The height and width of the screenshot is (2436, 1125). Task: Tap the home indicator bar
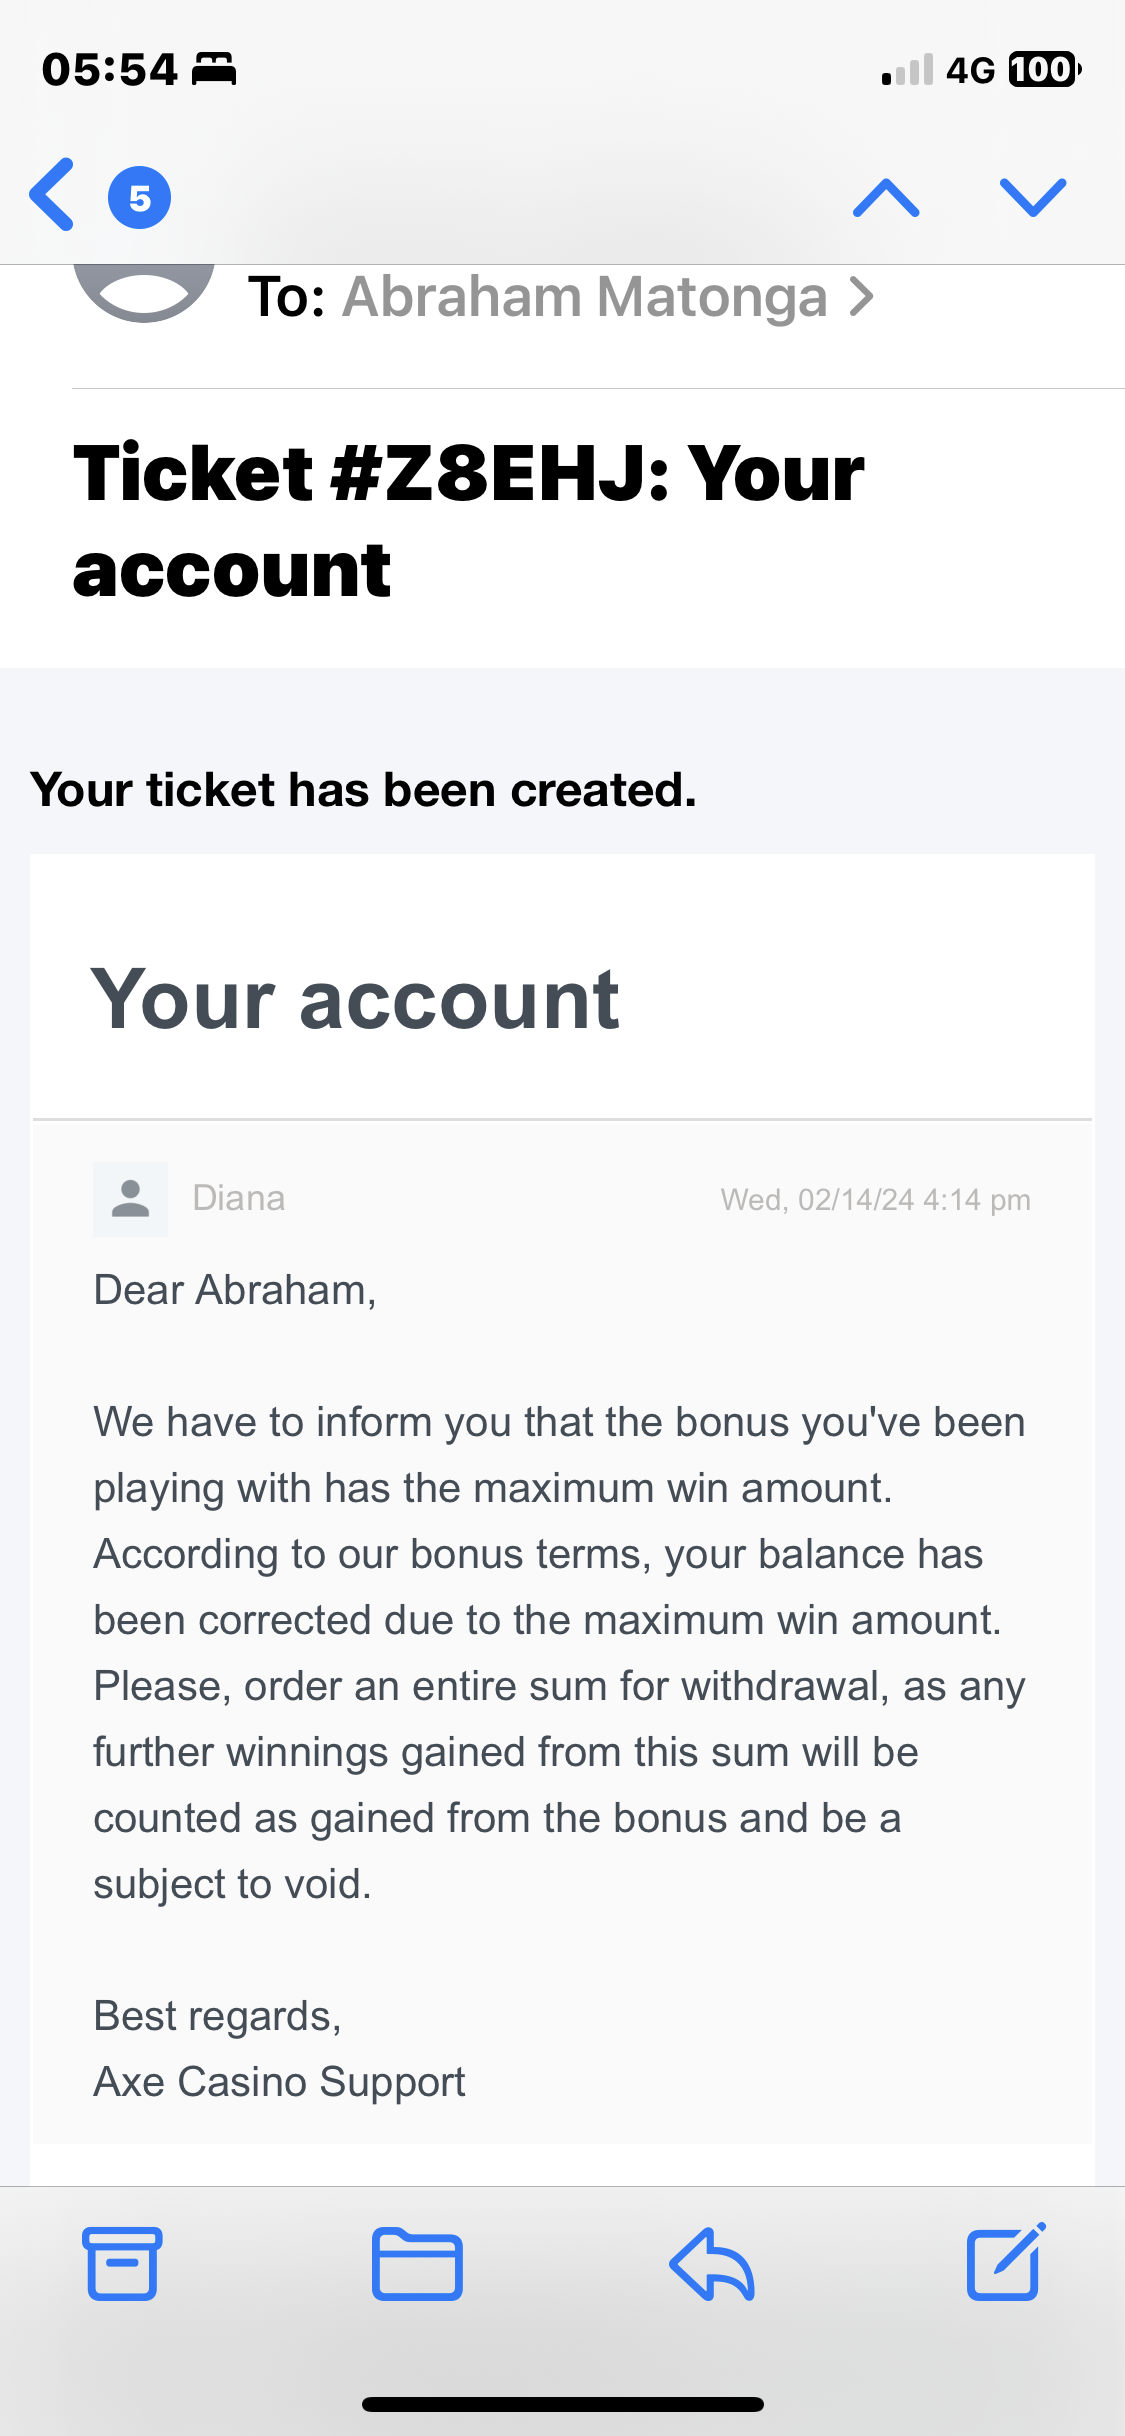pyautogui.click(x=562, y=2404)
